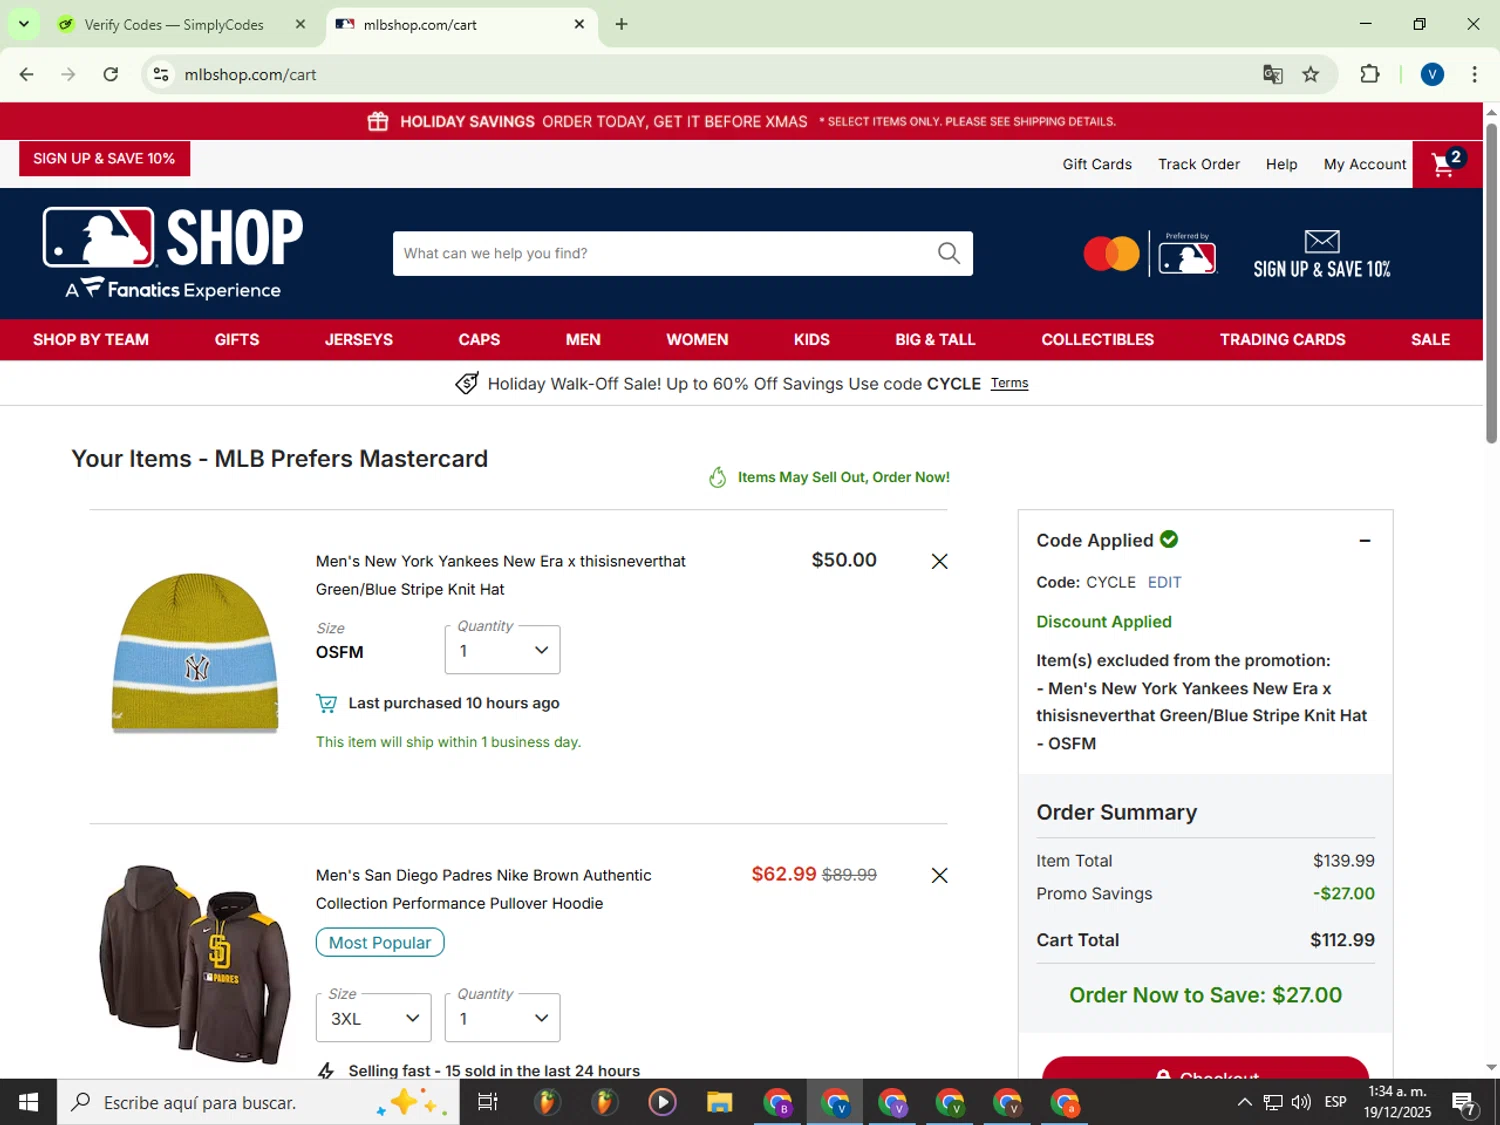Click the red Sign Up & Save 10% button
The width and height of the screenshot is (1500, 1125).
(x=104, y=158)
